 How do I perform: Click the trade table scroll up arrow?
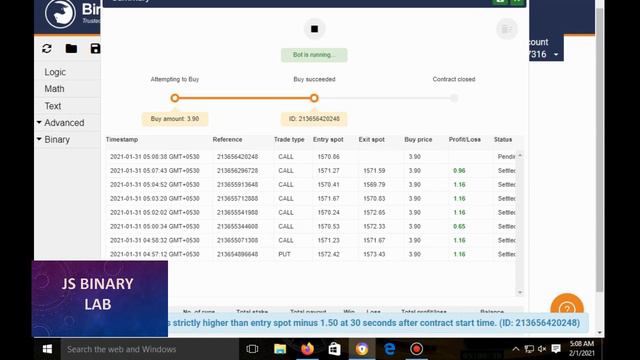click(x=520, y=156)
